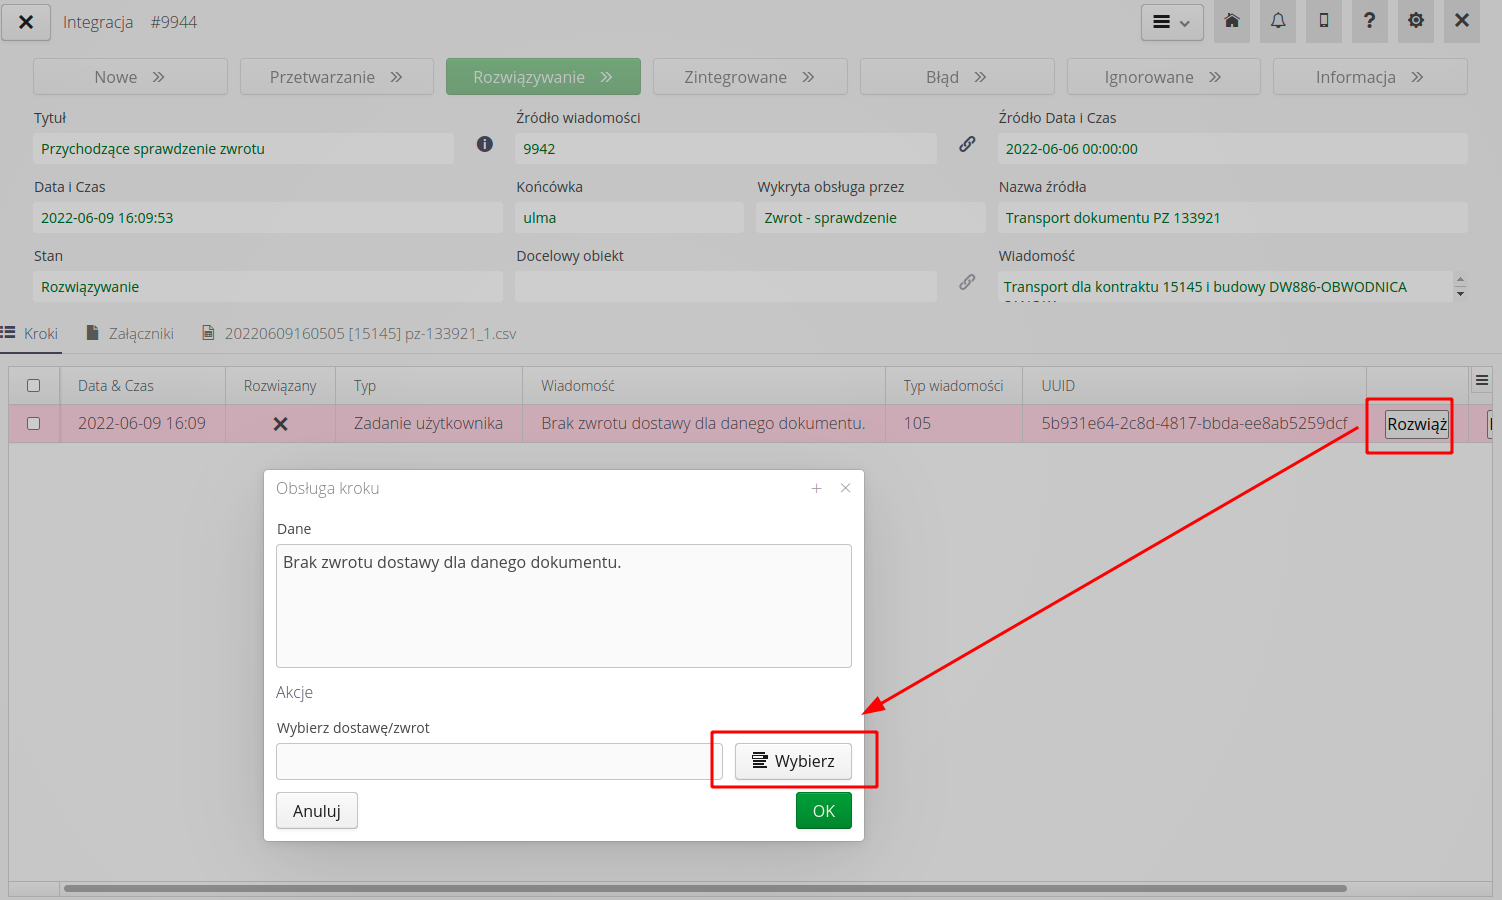
Task: Open help using the question mark icon
Action: [1369, 21]
